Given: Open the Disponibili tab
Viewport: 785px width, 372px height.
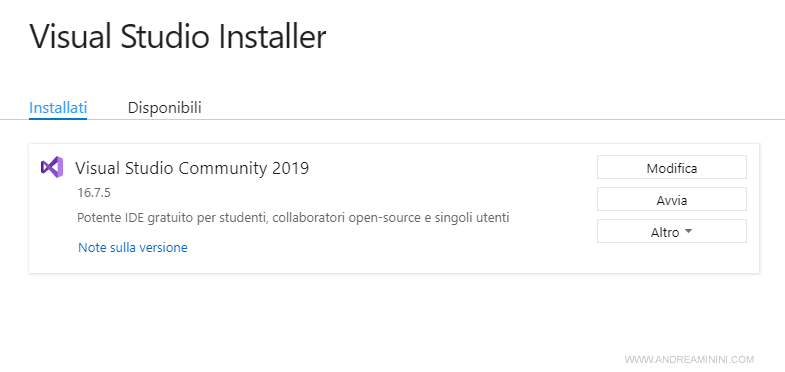Looking at the screenshot, I should [x=165, y=108].
